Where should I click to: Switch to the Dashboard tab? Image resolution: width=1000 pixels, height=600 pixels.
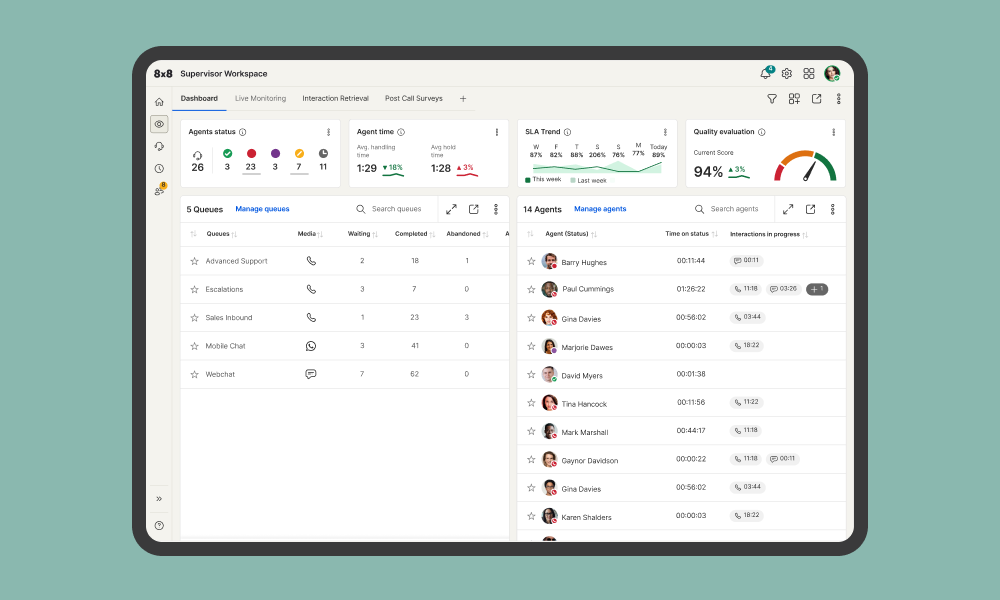[x=199, y=98]
